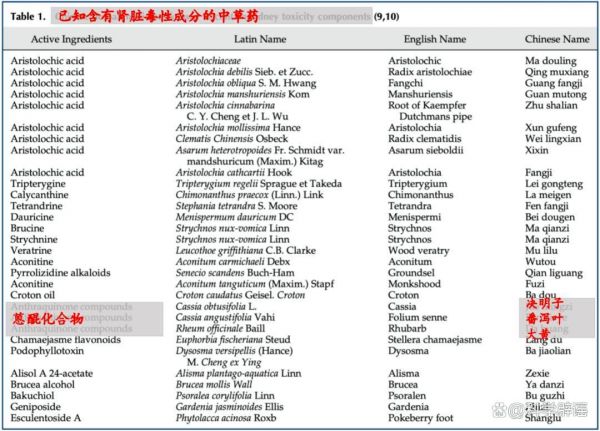The height and width of the screenshot is (431, 600).
Task: Select "Rheum officinale Baill"
Action: (220, 328)
